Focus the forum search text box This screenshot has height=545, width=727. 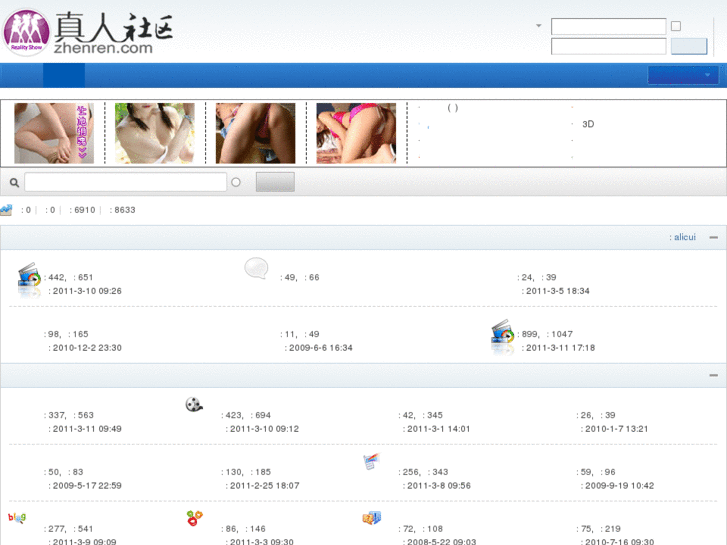[x=125, y=182]
